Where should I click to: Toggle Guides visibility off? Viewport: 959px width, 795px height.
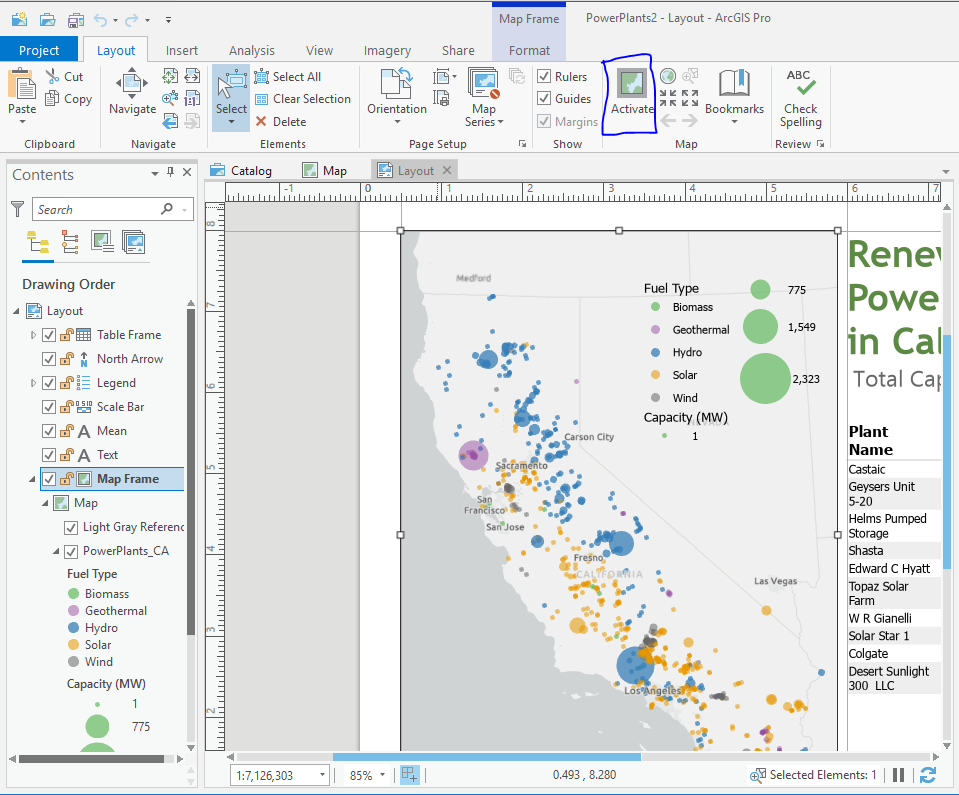coord(544,98)
